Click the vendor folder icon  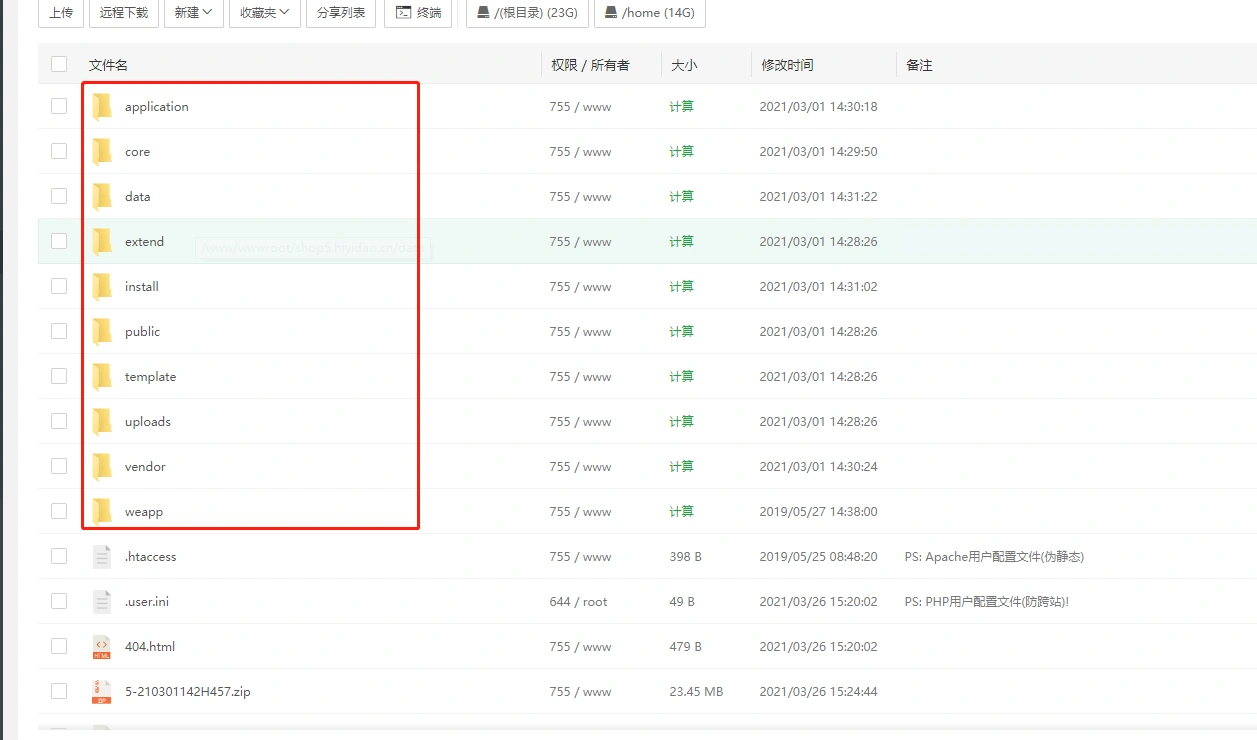pos(102,466)
